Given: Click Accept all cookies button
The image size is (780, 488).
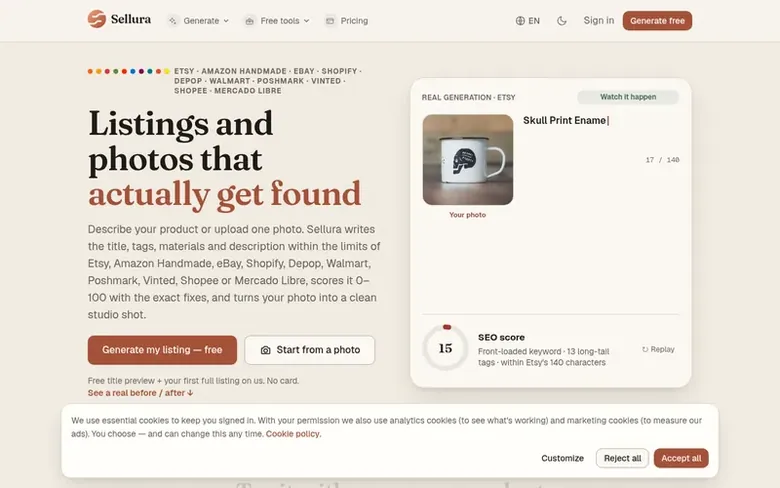Looking at the screenshot, I should (681, 458).
